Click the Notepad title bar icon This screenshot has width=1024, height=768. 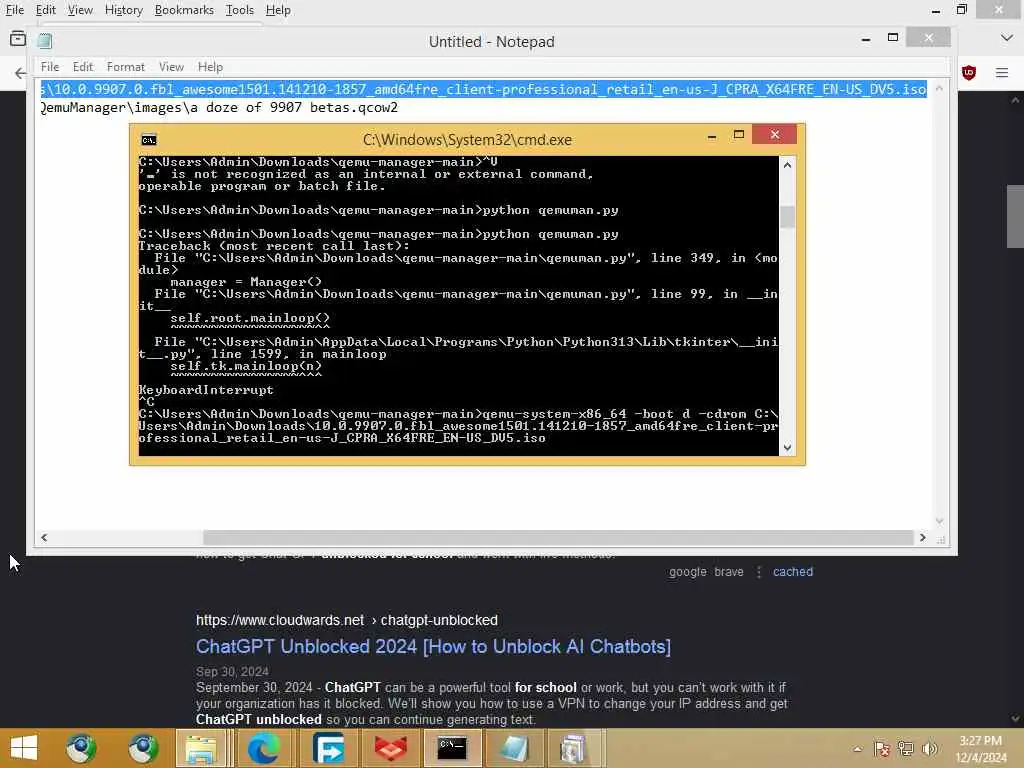44,41
